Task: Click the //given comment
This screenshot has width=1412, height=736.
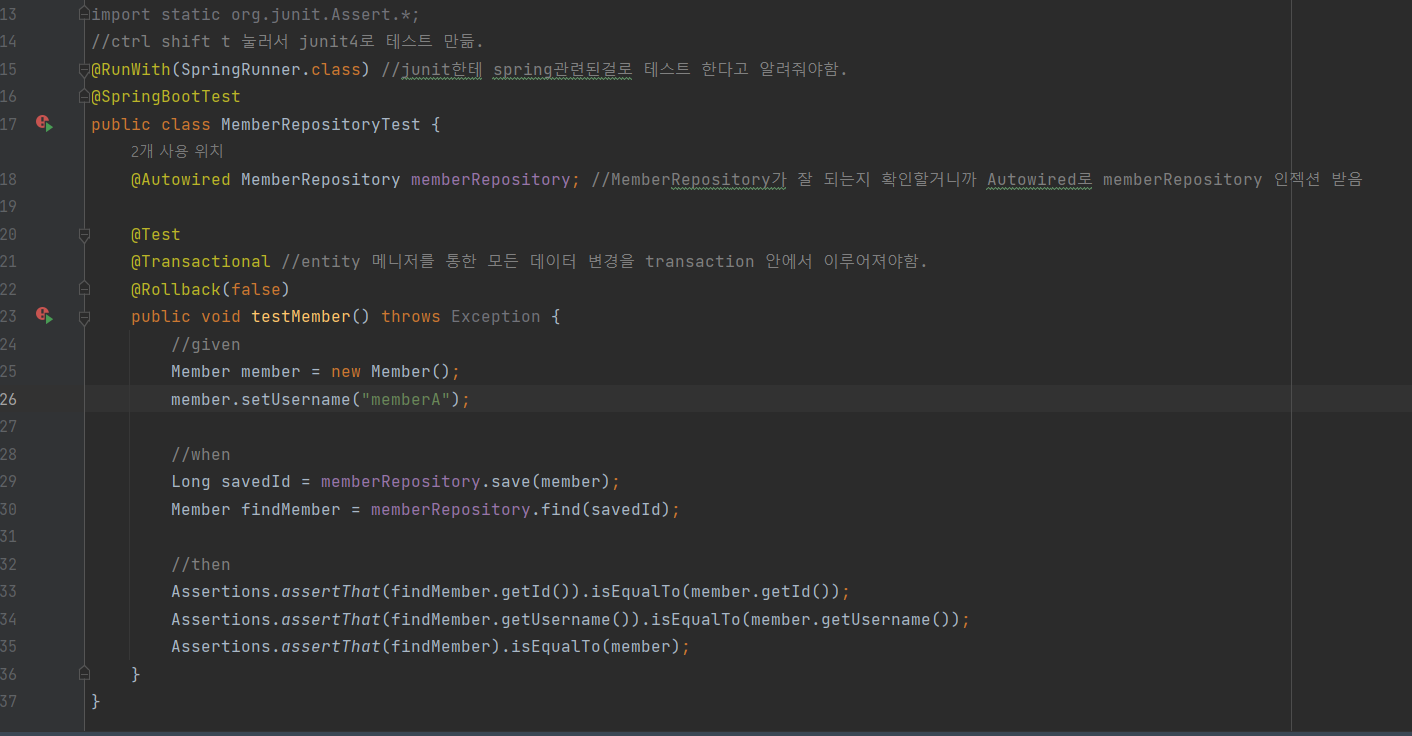Action: click(206, 344)
